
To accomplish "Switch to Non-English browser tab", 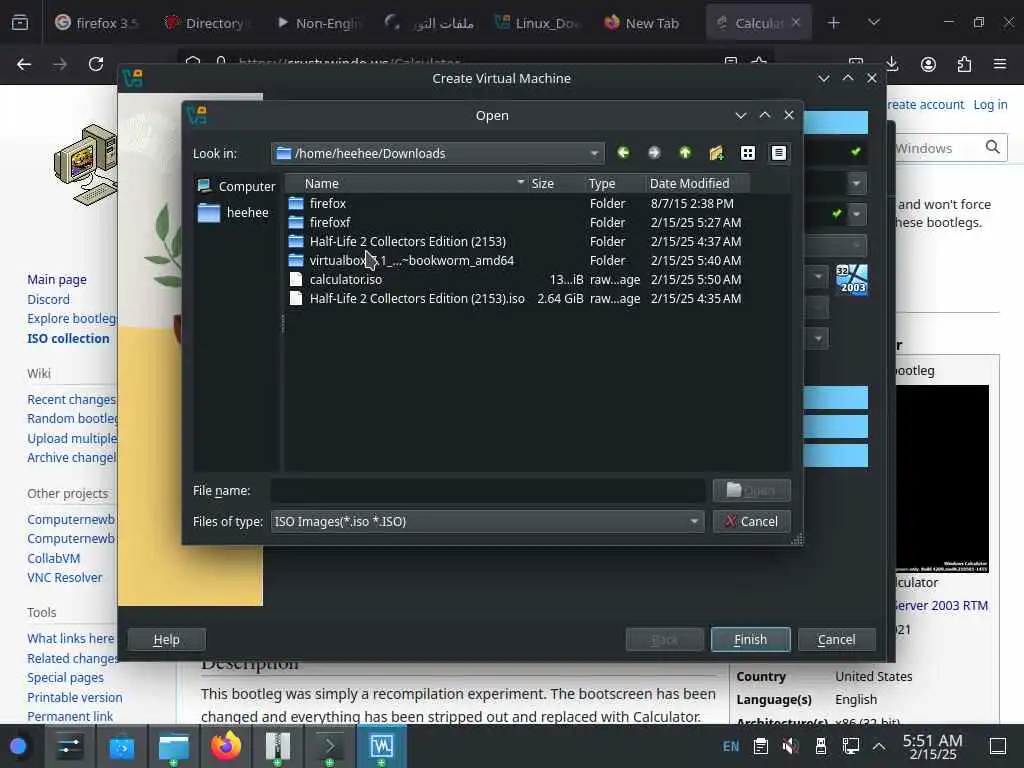I will coord(317,23).
